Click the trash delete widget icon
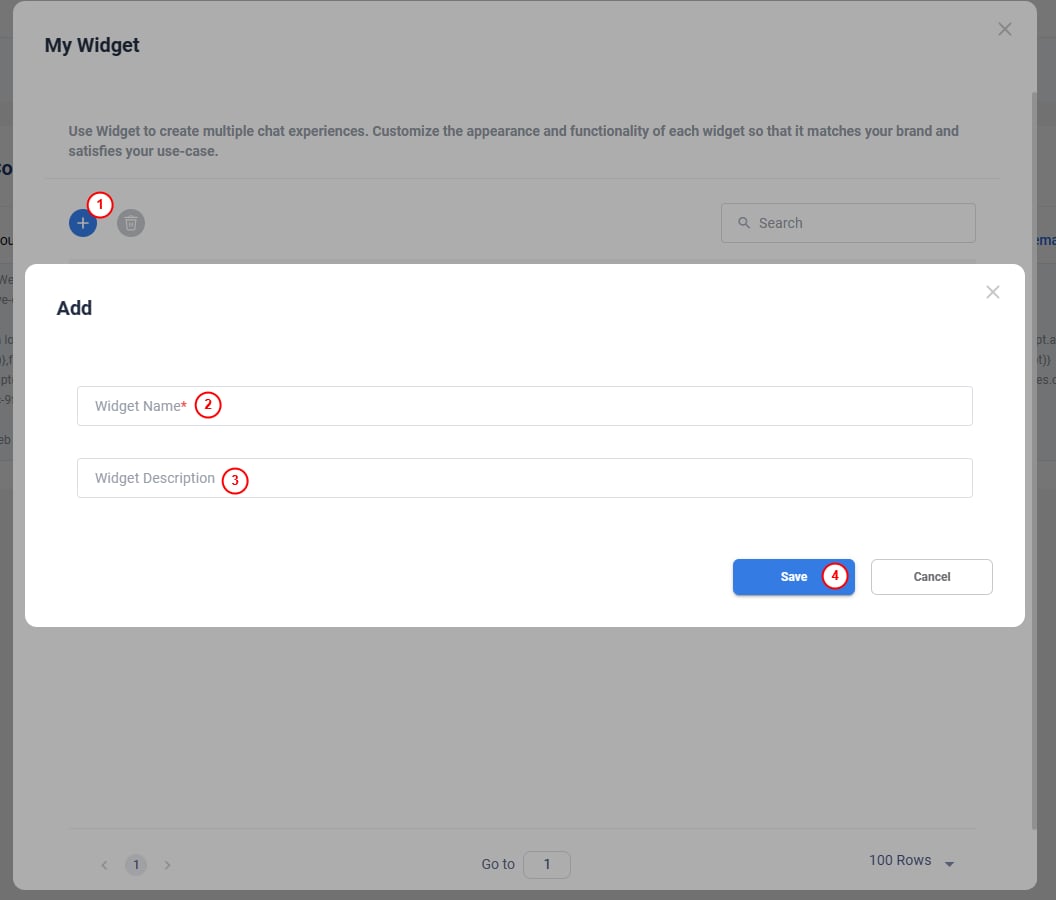Screen dimensions: 1056x900 131,223
